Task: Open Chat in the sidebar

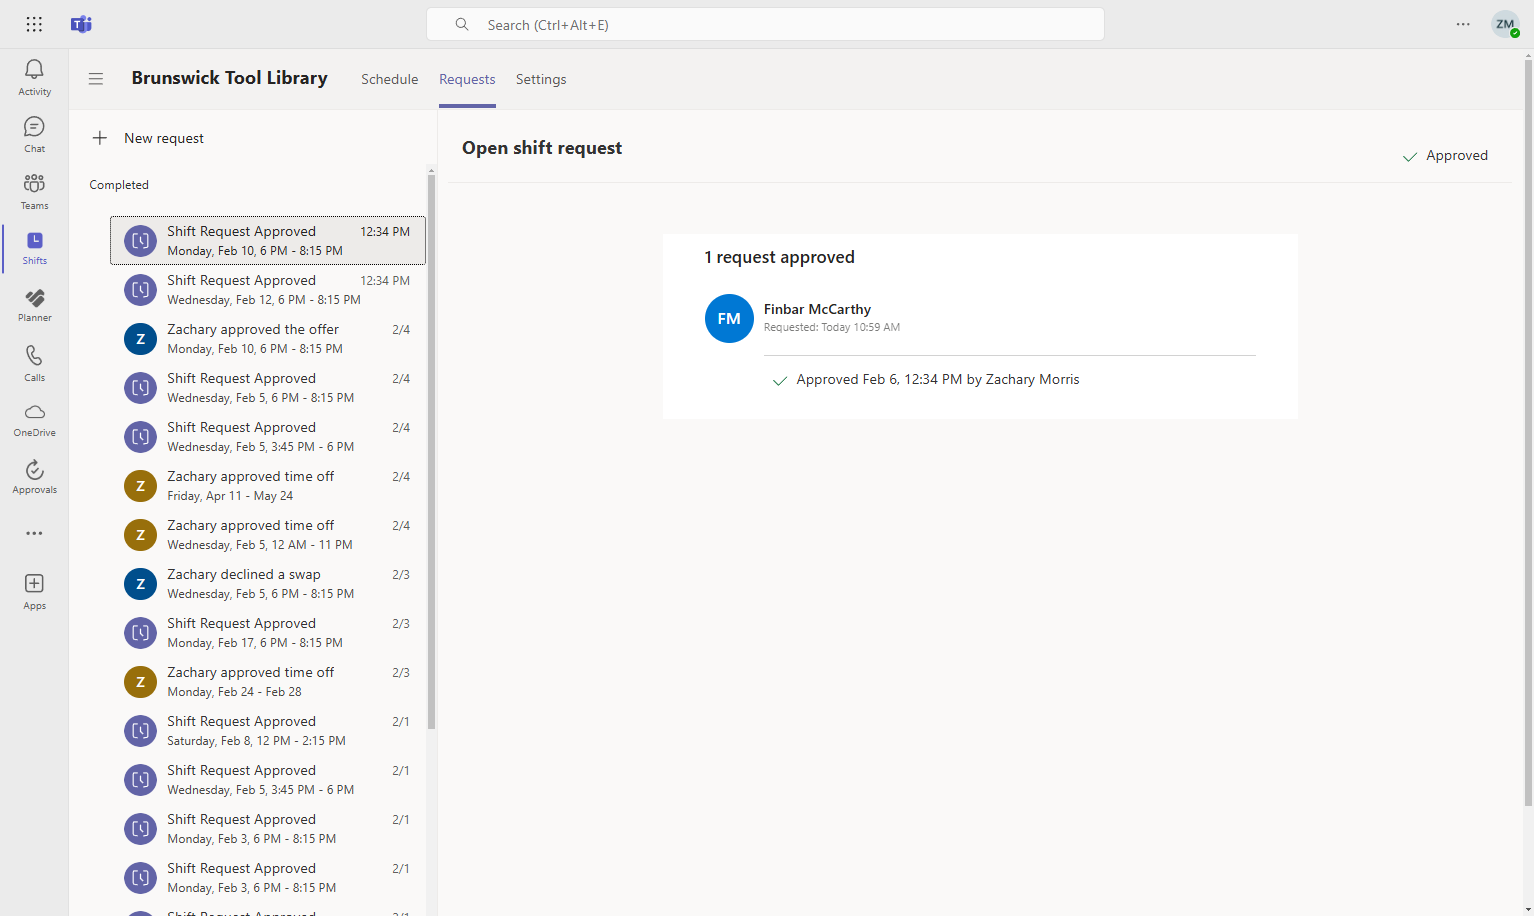Action: coord(34,134)
